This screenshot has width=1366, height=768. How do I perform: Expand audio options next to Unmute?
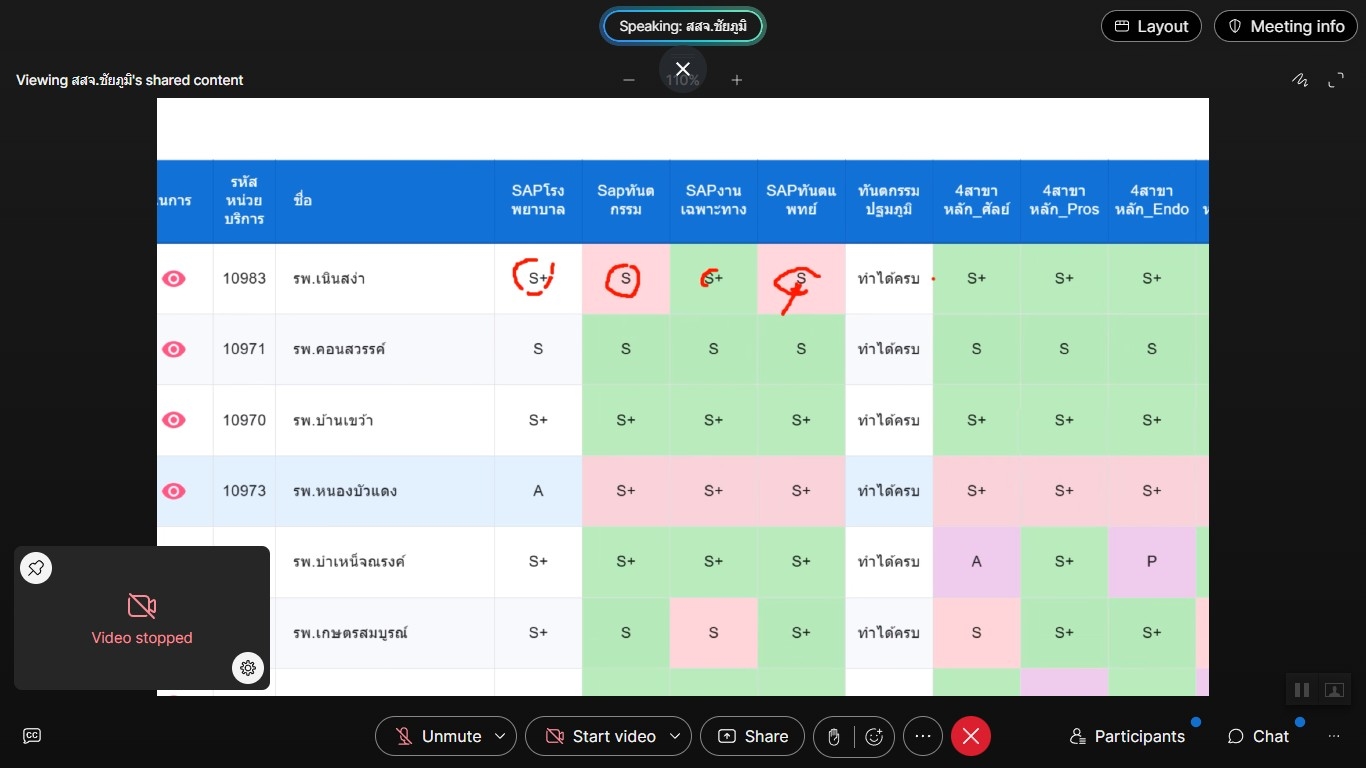(x=500, y=736)
